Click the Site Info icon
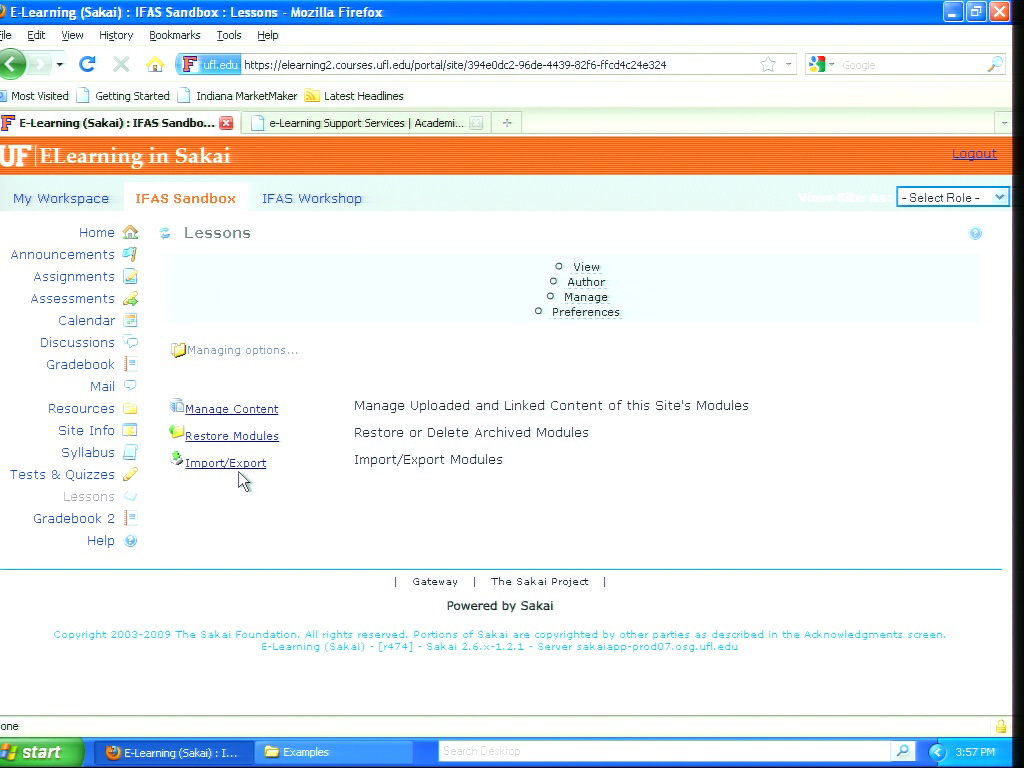 click(x=131, y=430)
